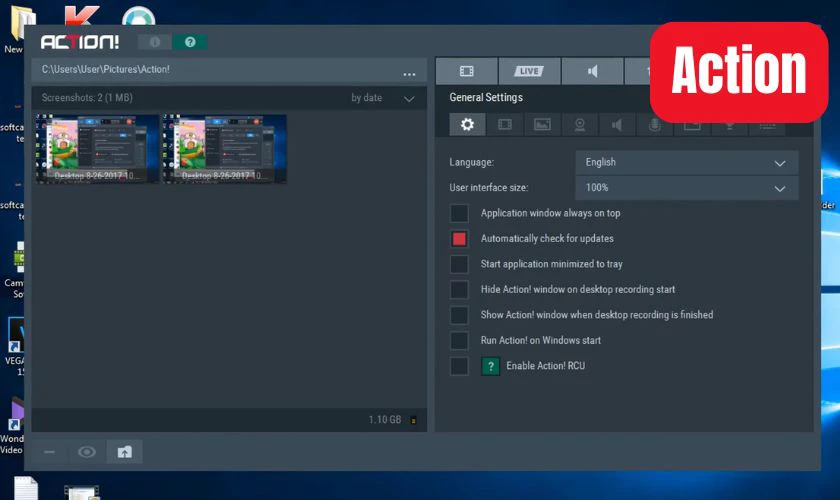
Task: Enable 'Start application minimized to tray'
Action: (459, 264)
